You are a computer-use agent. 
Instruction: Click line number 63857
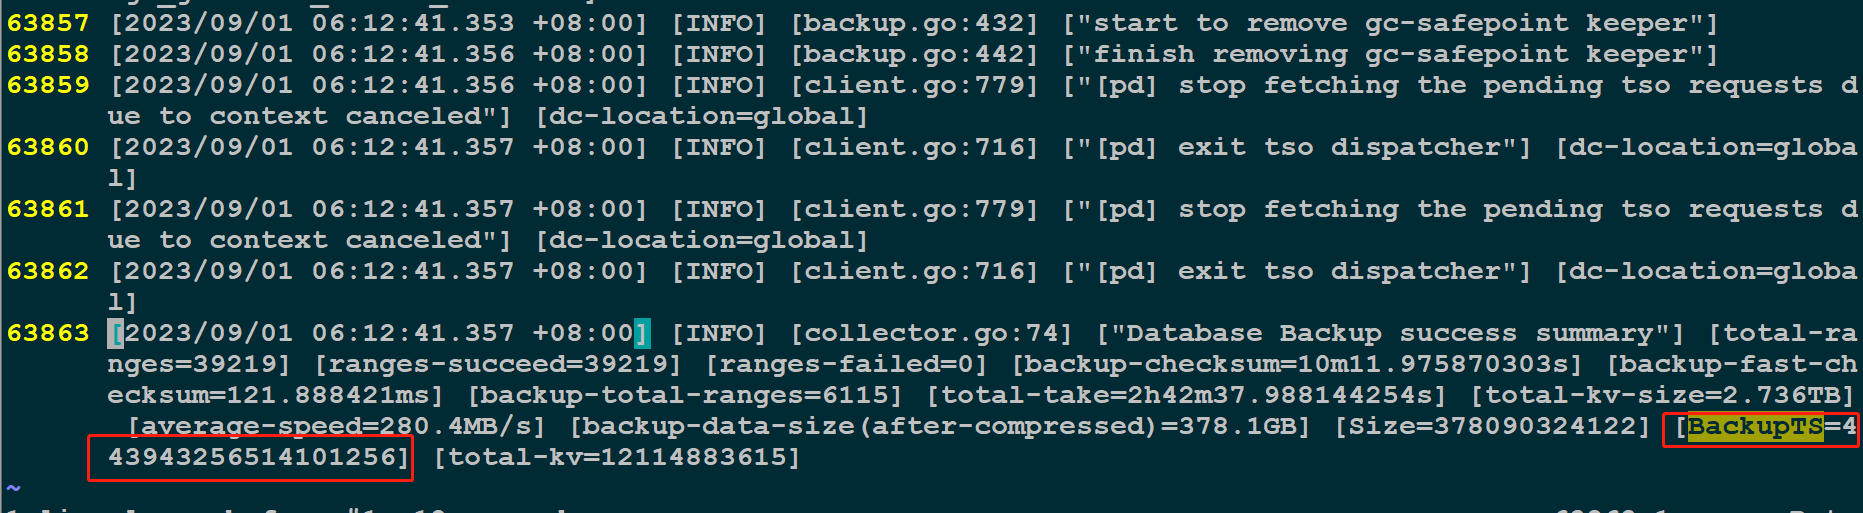tap(48, 23)
